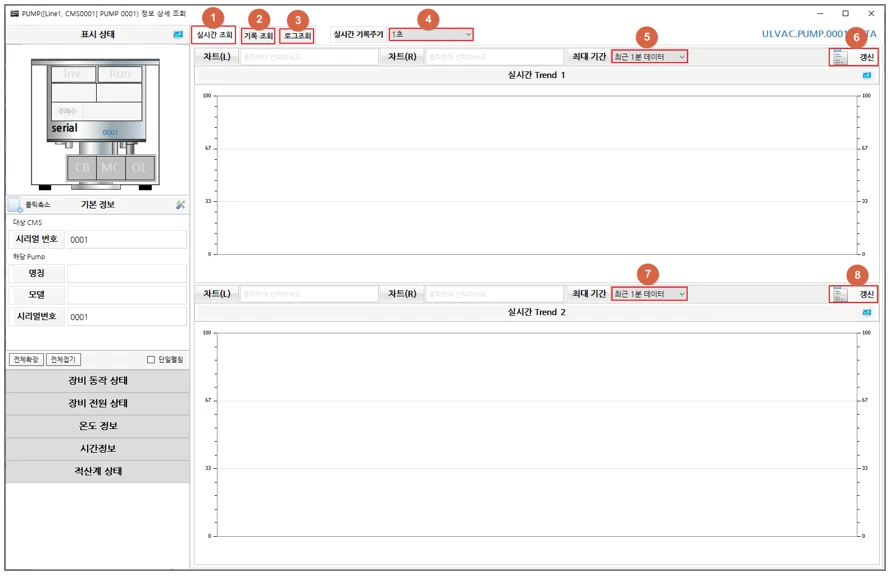Image resolution: width=892 pixels, height=576 pixels.
Task: Open 최대 기간 dropdown for Trend 1
Action: [649, 57]
